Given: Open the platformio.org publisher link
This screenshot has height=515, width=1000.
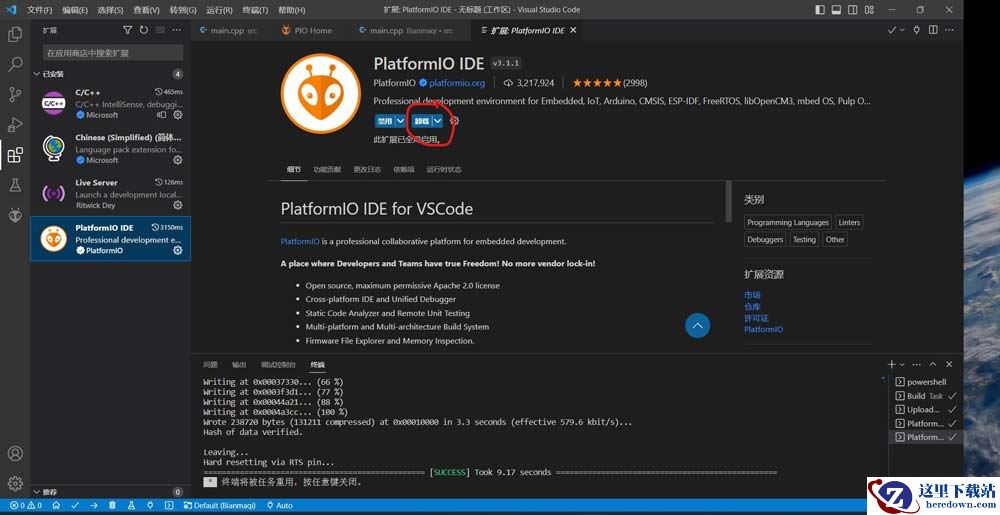Looking at the screenshot, I should pyautogui.click(x=457, y=83).
